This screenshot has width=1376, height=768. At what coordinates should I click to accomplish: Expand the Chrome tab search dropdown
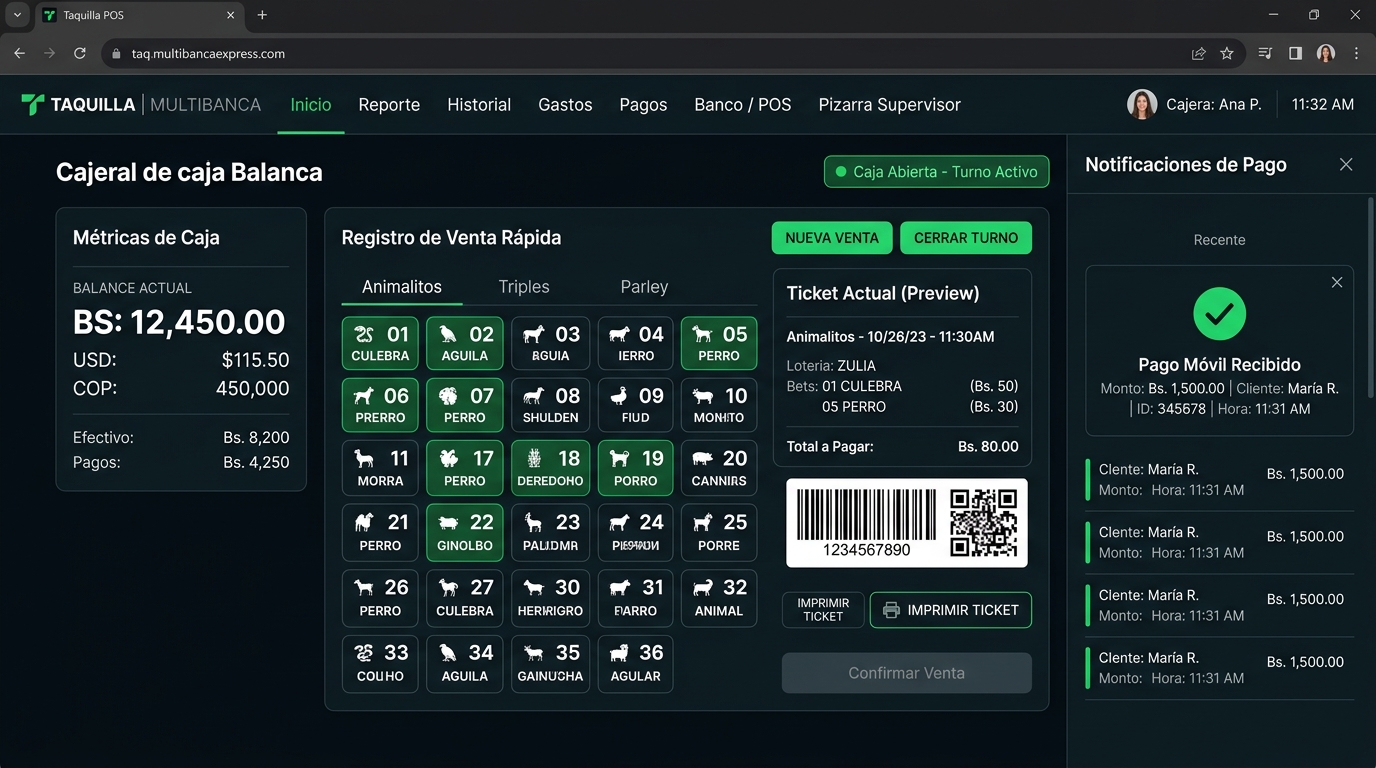[17, 15]
